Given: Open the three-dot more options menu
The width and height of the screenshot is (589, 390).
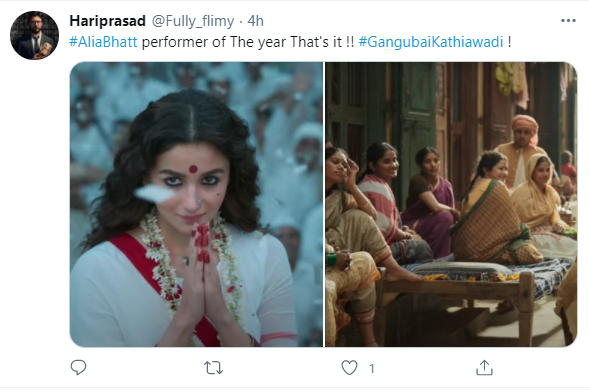Looking at the screenshot, I should tap(568, 21).
